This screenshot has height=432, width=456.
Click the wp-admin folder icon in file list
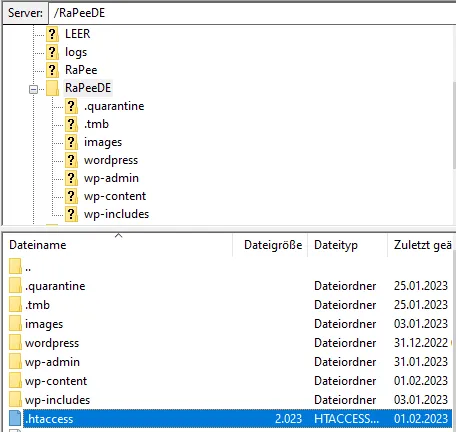(x=15, y=362)
